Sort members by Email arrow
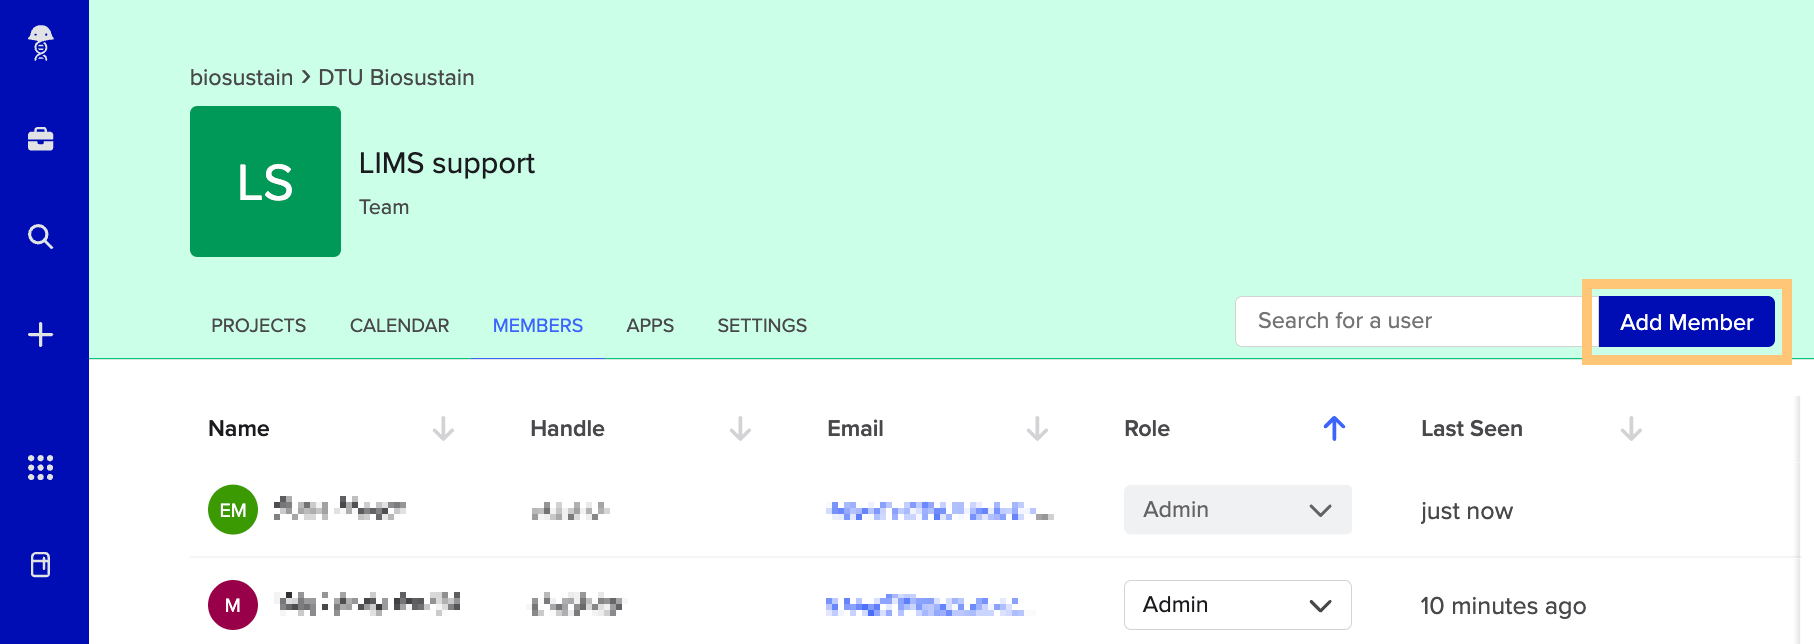 pyautogui.click(x=1037, y=429)
